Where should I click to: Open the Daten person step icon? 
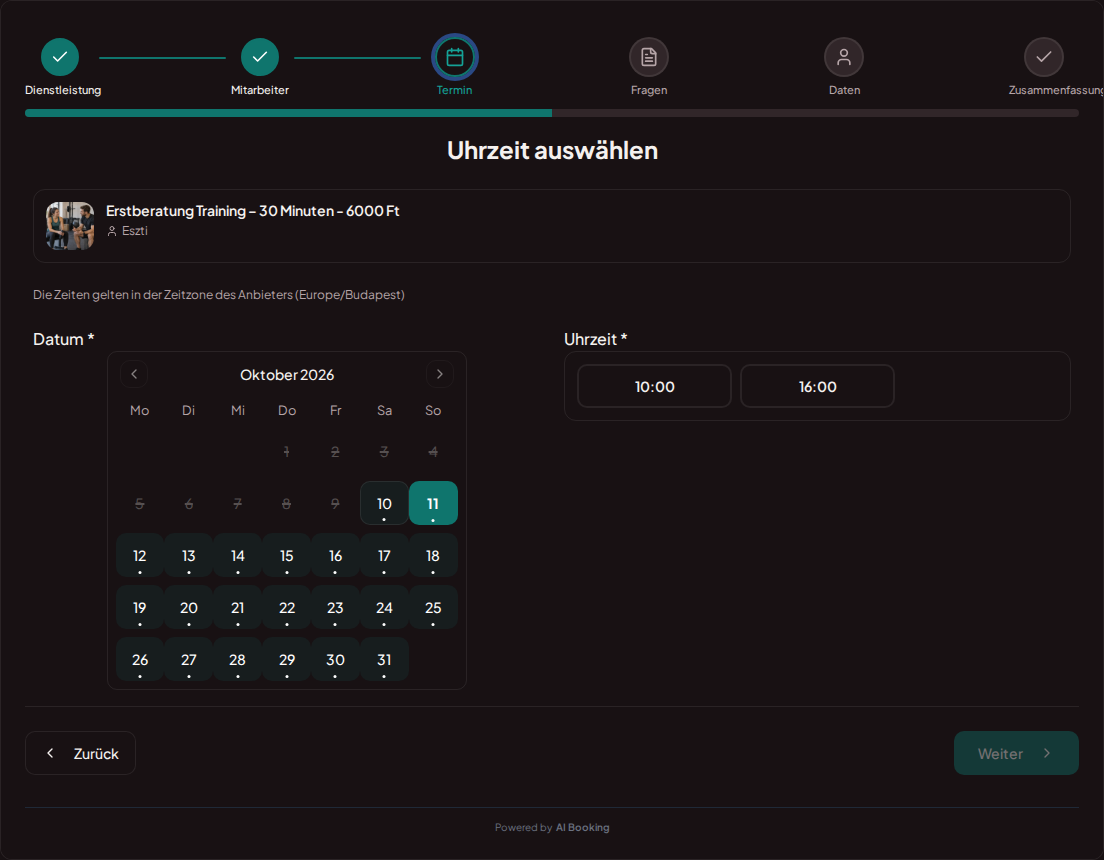pos(843,57)
